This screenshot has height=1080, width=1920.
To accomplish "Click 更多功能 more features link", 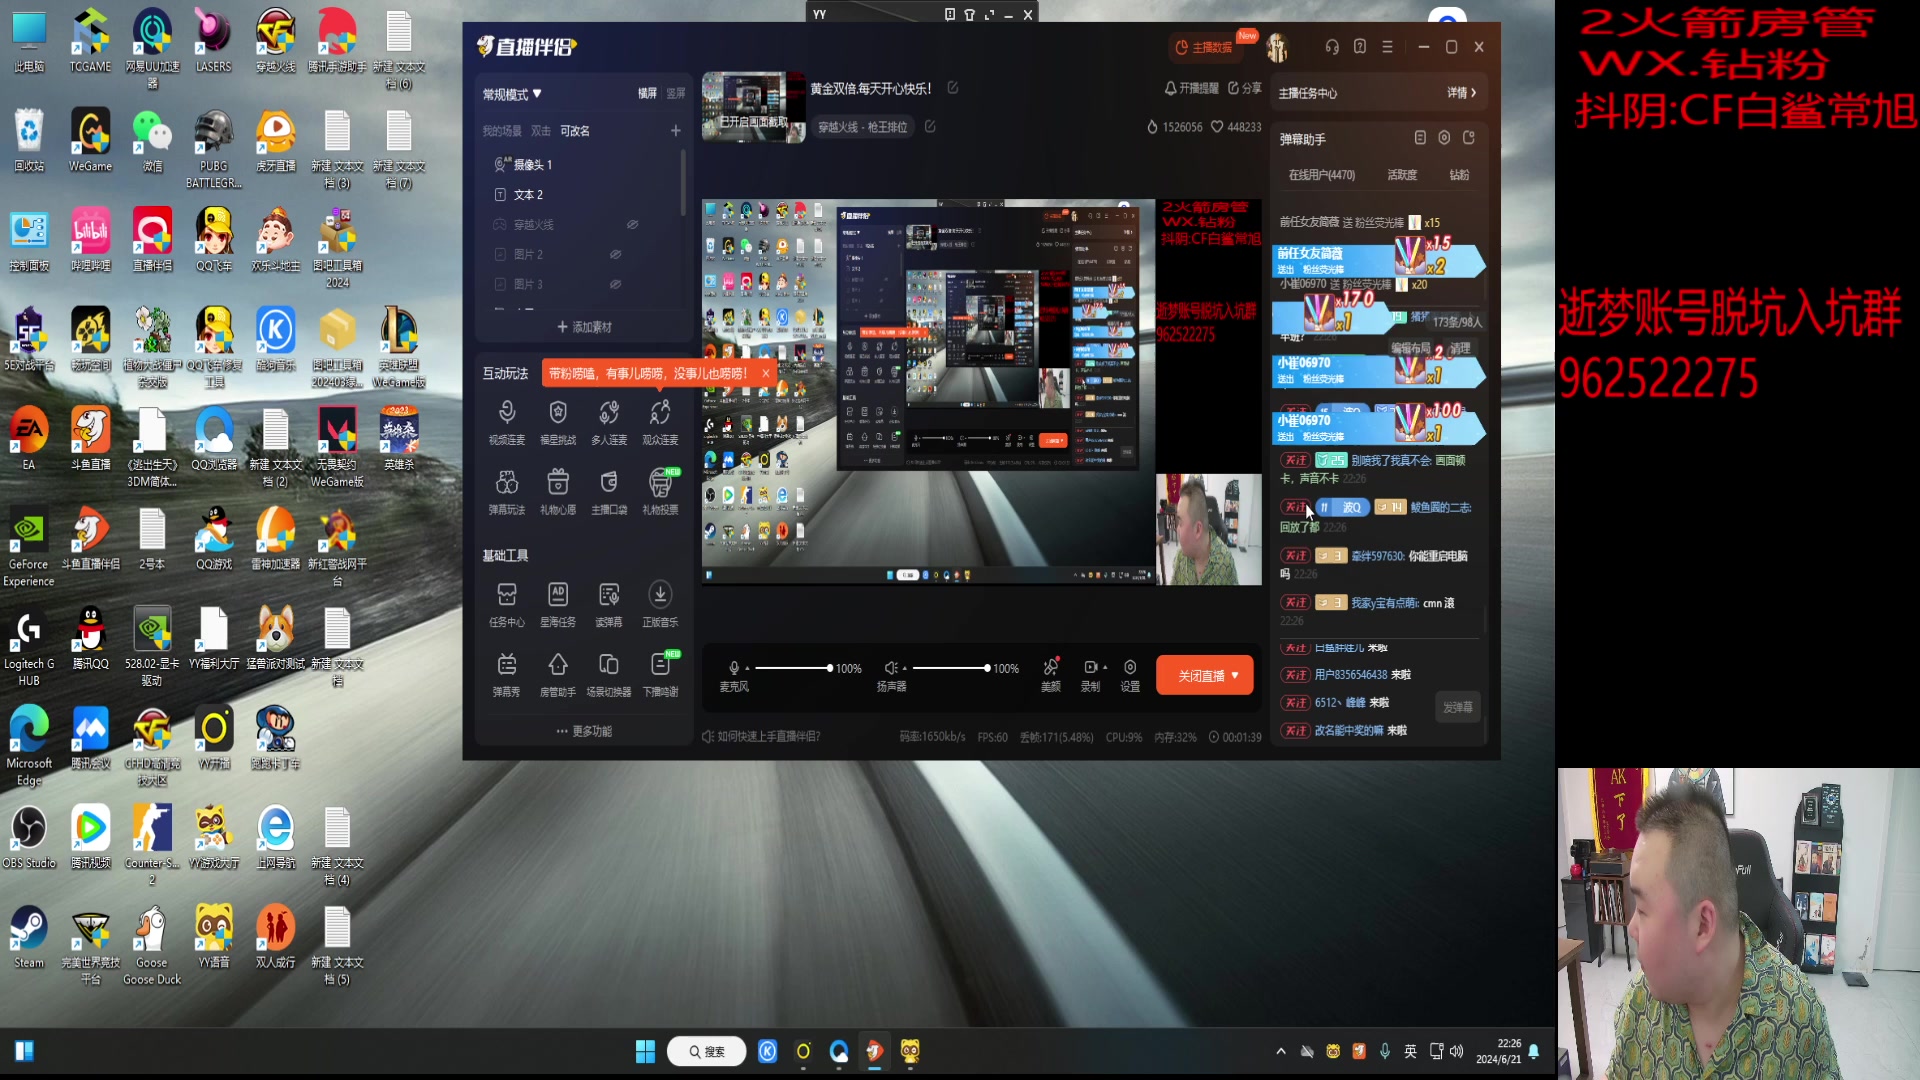I will 585,731.
